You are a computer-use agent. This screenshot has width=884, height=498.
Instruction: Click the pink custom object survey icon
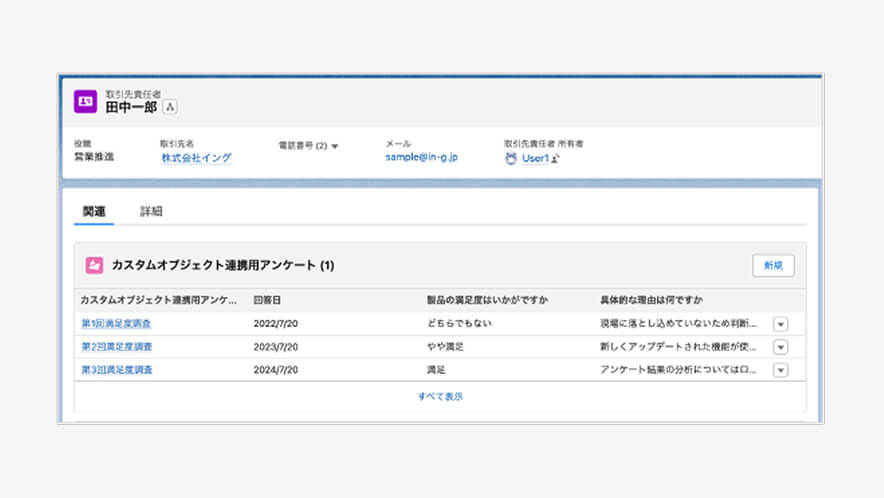94,265
